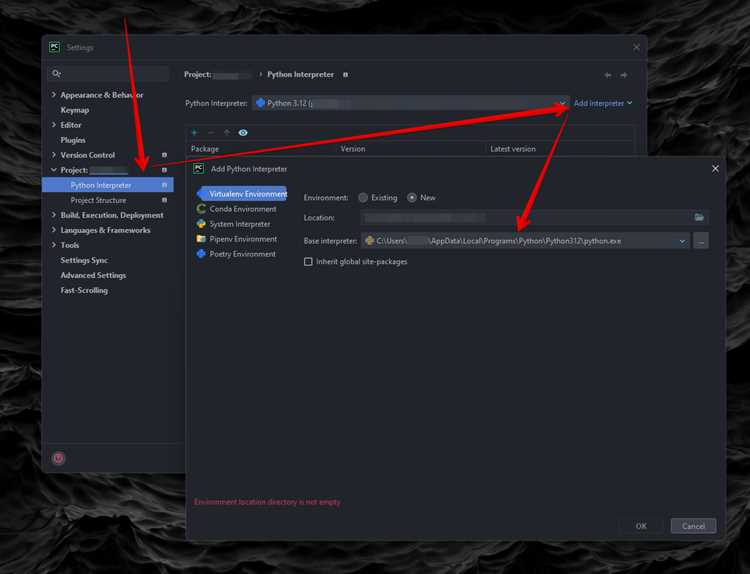Click the Cancel button
Image resolution: width=750 pixels, height=574 pixels.
pyautogui.click(x=693, y=526)
